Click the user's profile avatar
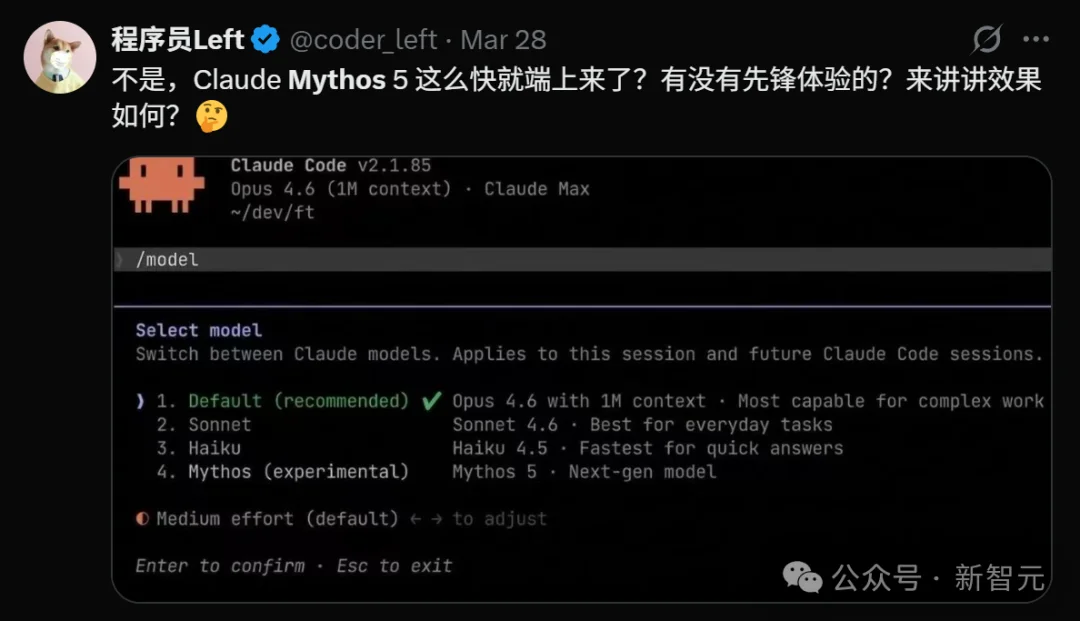This screenshot has width=1080, height=621. tap(60, 57)
